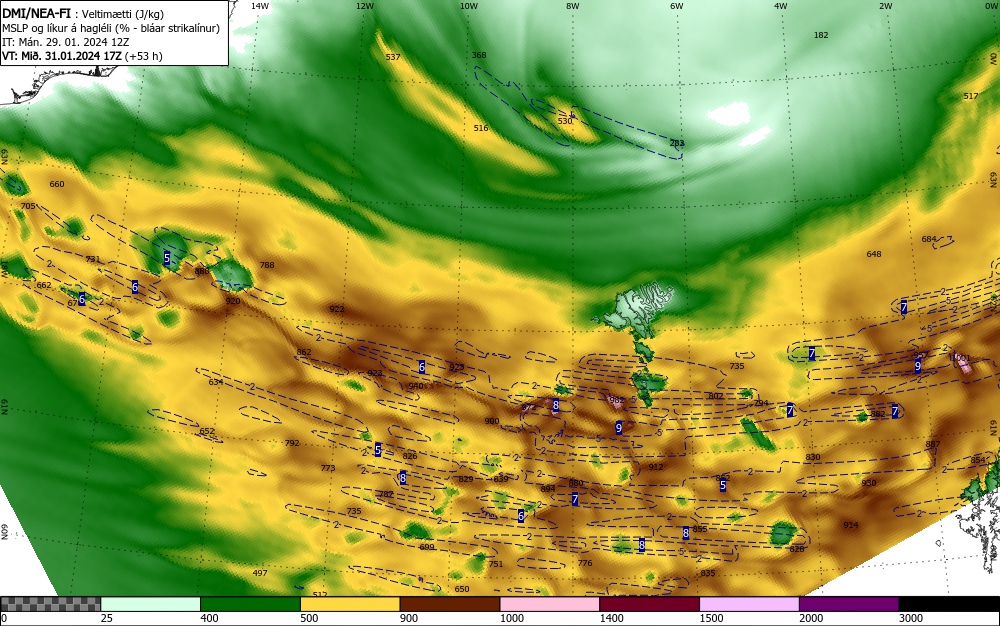
Task: Click the map value 182
Action: [x=821, y=34]
